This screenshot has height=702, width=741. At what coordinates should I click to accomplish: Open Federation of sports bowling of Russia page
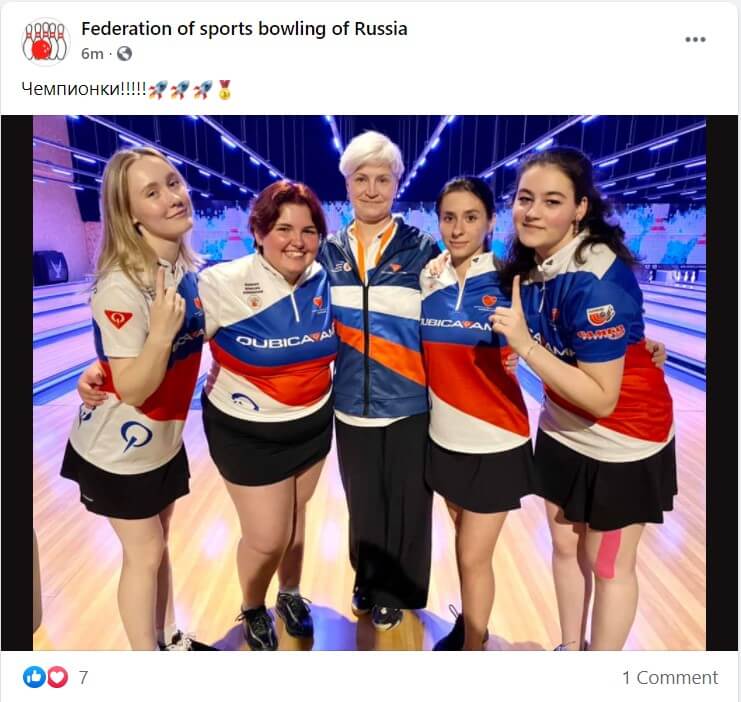click(244, 28)
